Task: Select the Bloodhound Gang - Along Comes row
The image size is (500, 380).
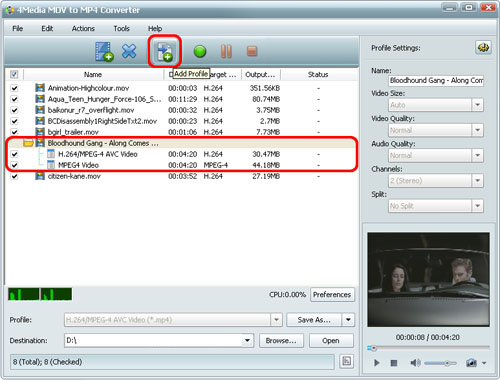Action: [x=182, y=143]
